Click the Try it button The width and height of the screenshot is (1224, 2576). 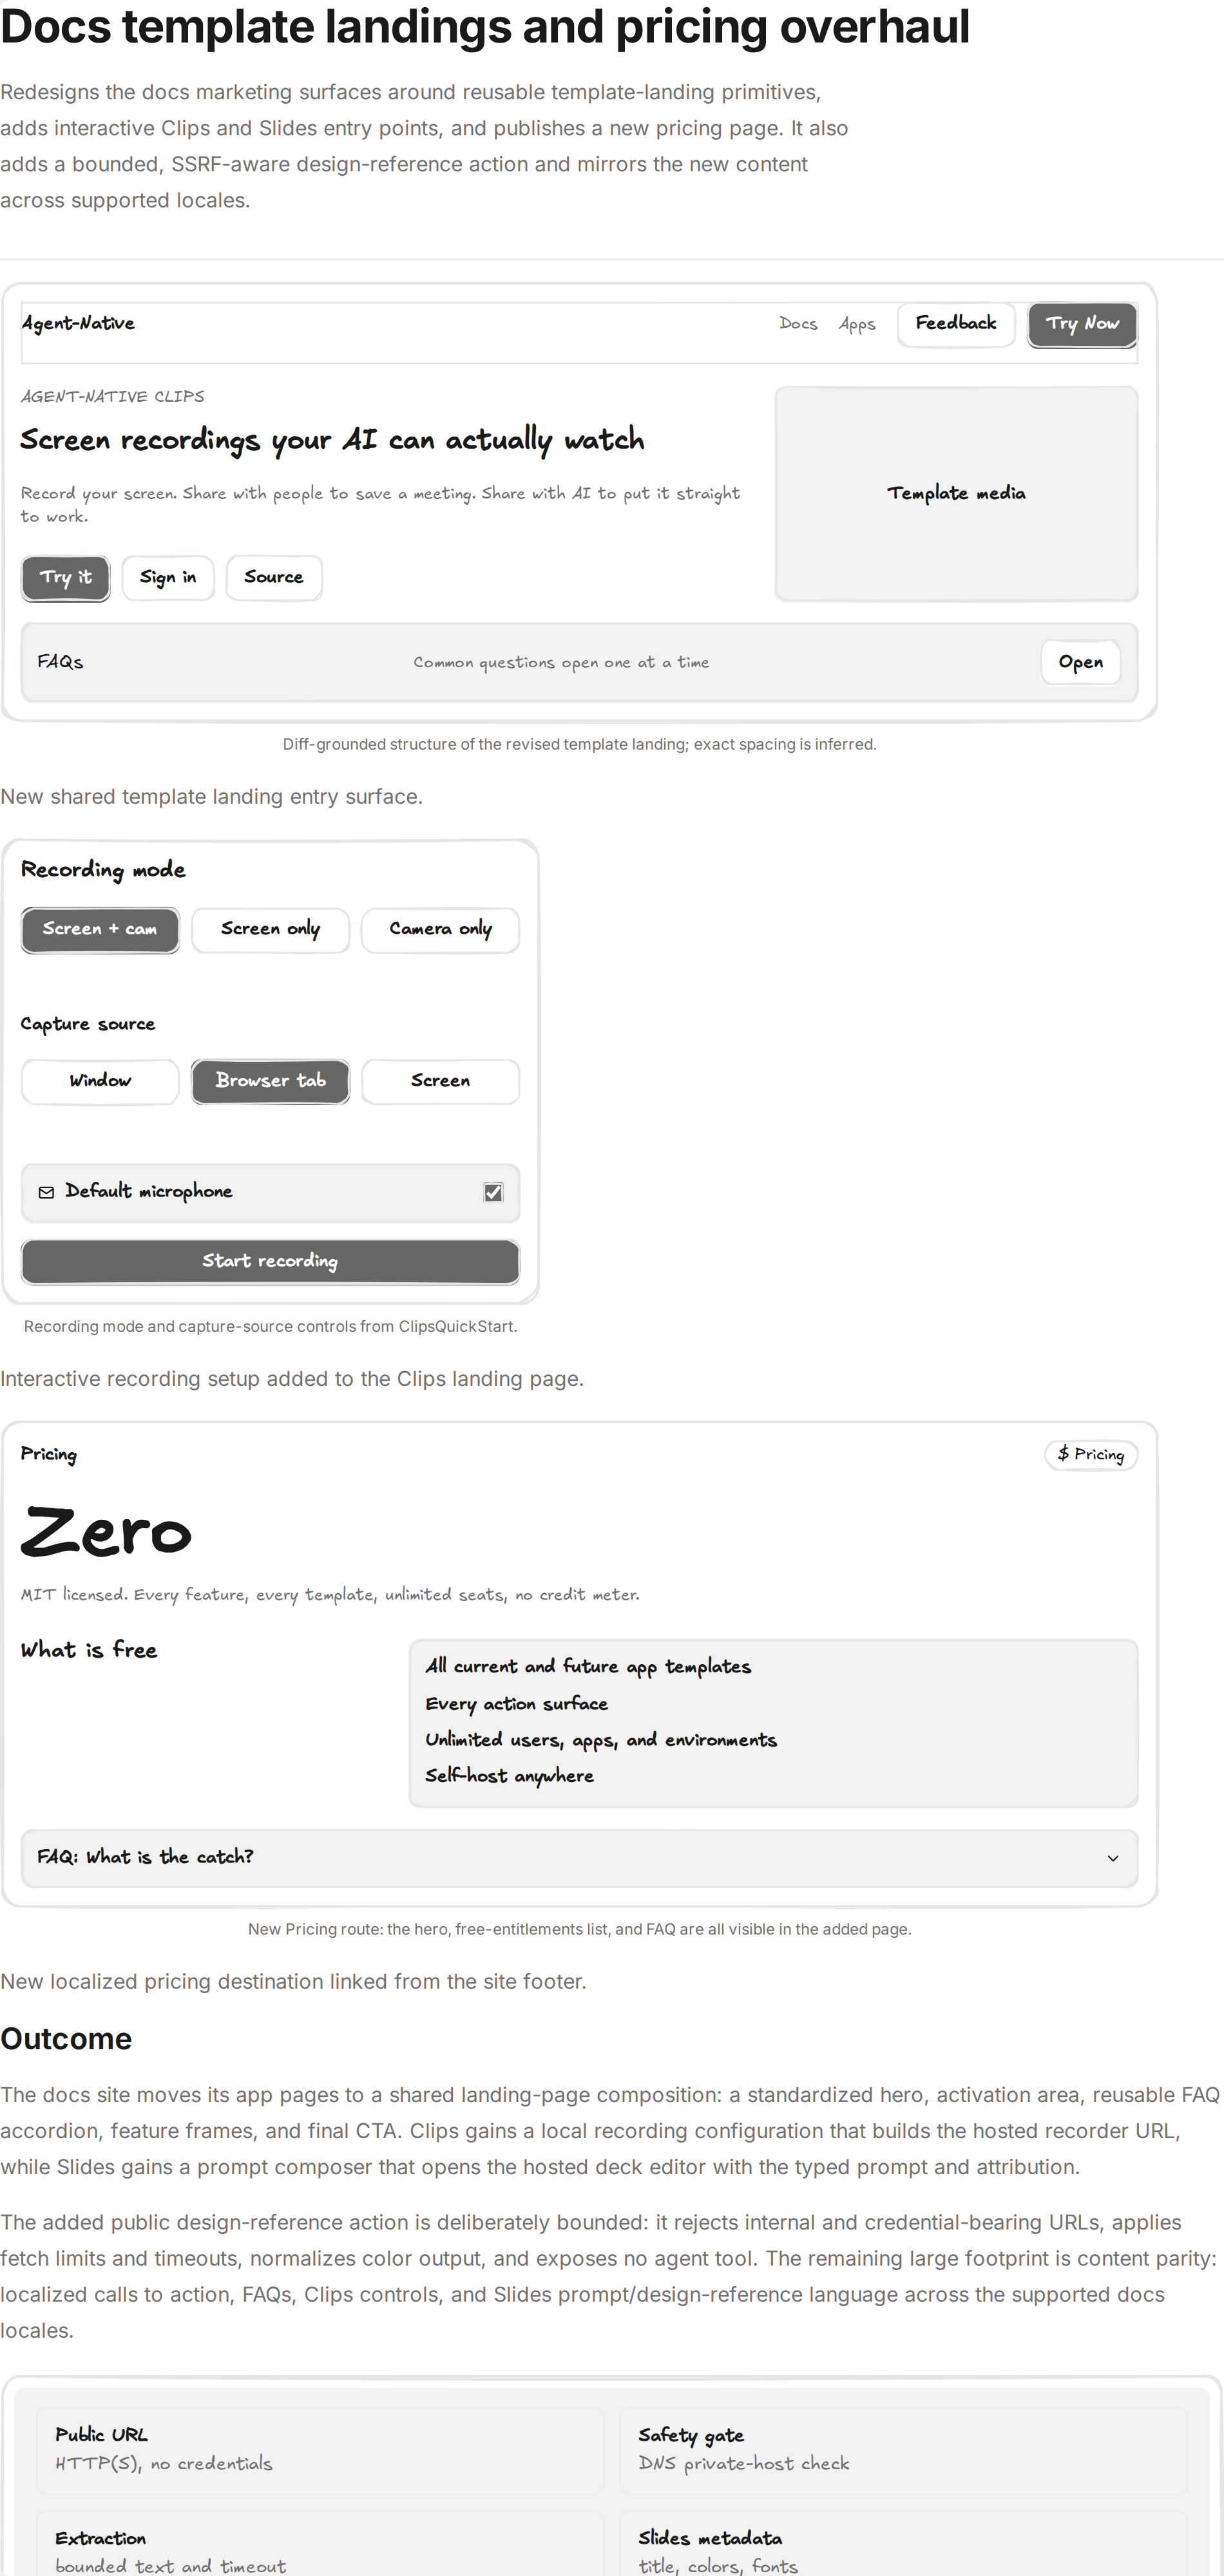[x=65, y=578]
